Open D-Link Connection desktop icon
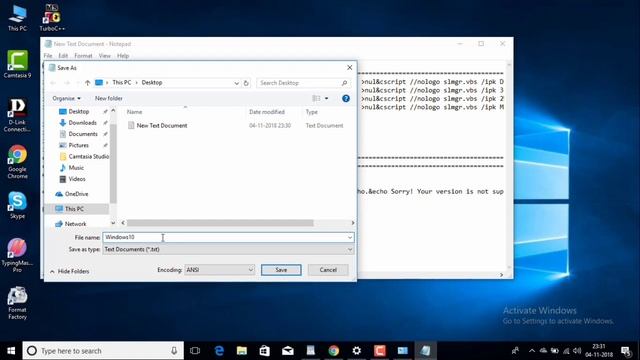 click(x=17, y=116)
